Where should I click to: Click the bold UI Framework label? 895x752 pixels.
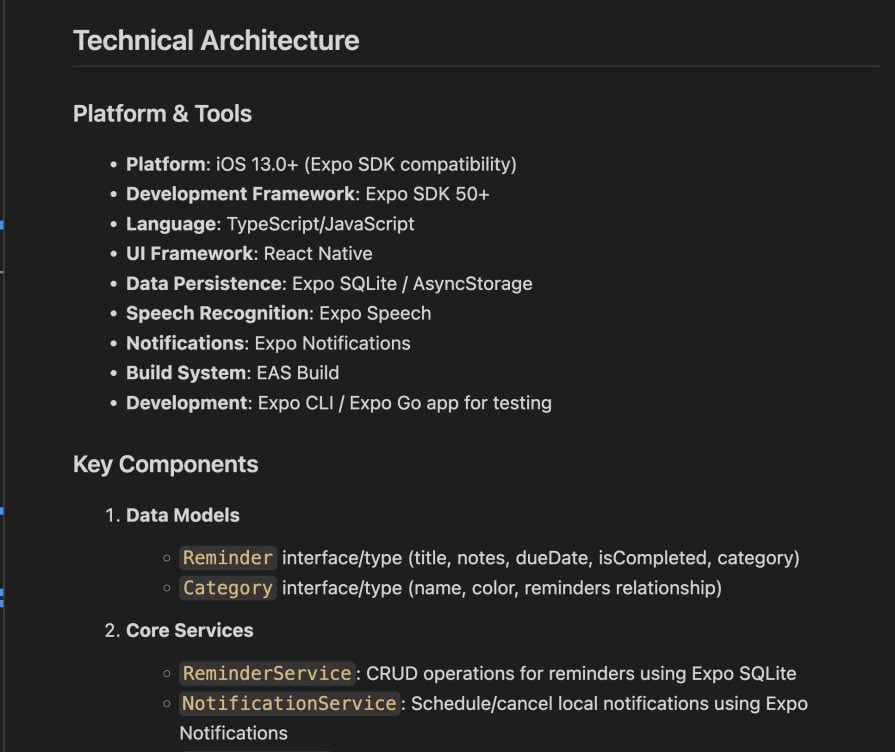coord(189,254)
